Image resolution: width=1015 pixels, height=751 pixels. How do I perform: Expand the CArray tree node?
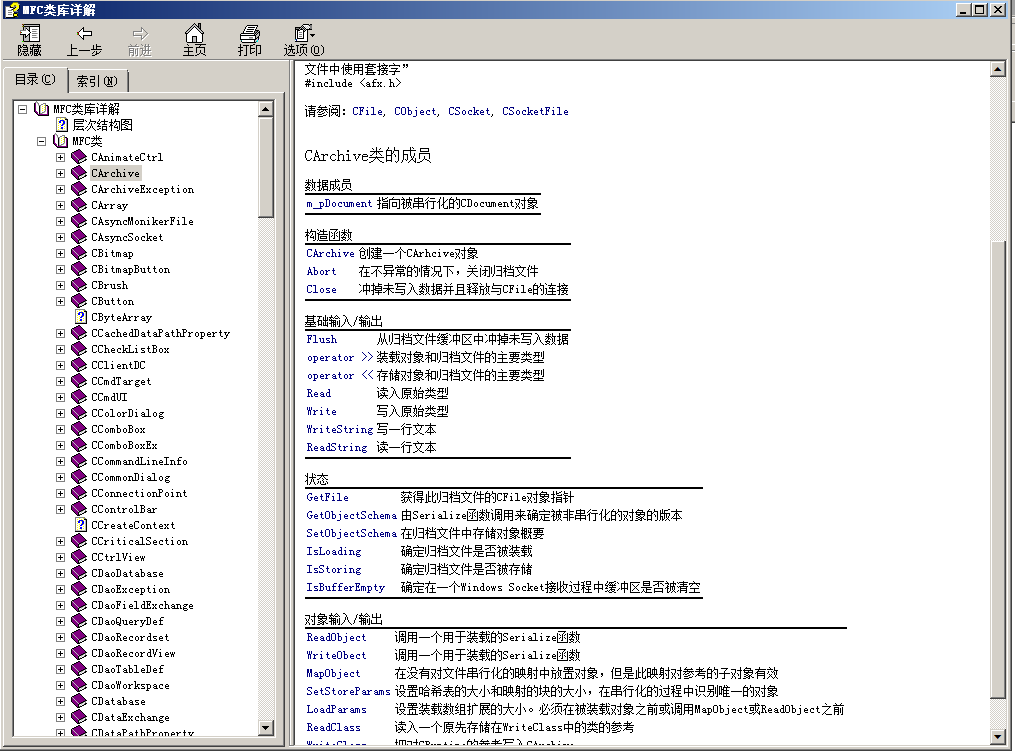[60, 205]
